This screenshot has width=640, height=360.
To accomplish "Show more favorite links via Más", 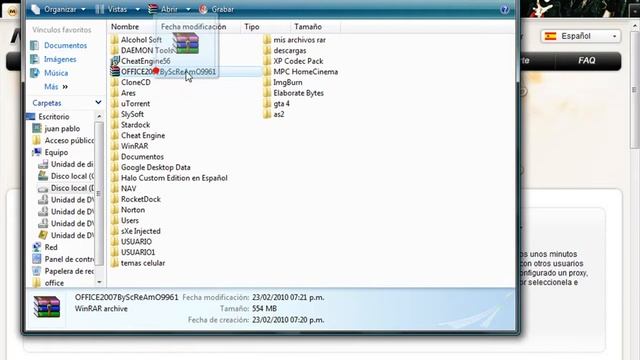I will (x=56, y=87).
